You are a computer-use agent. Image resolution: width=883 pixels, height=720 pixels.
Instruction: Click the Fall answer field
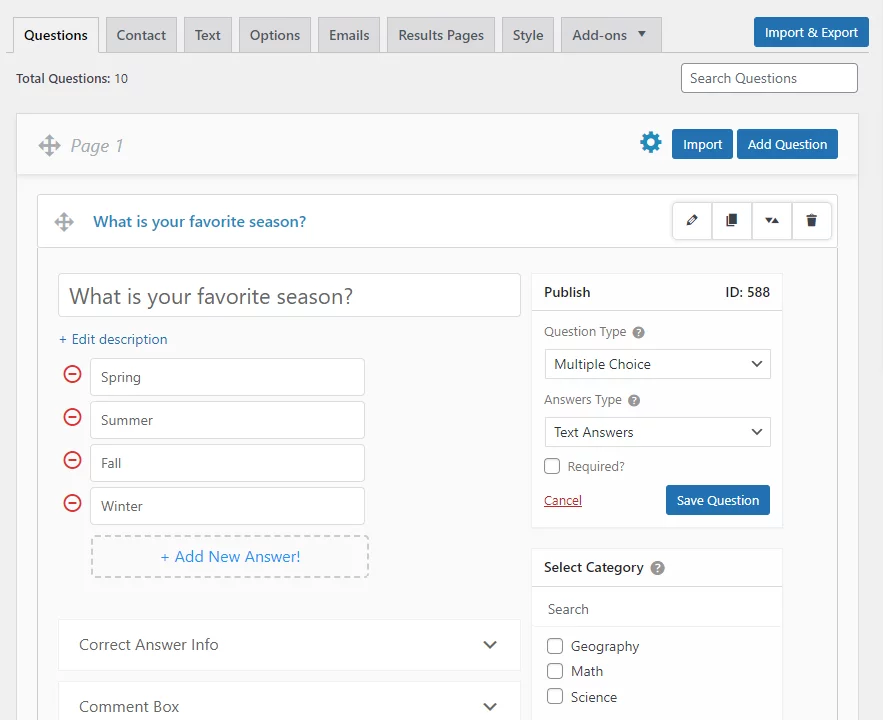pyautogui.click(x=227, y=463)
